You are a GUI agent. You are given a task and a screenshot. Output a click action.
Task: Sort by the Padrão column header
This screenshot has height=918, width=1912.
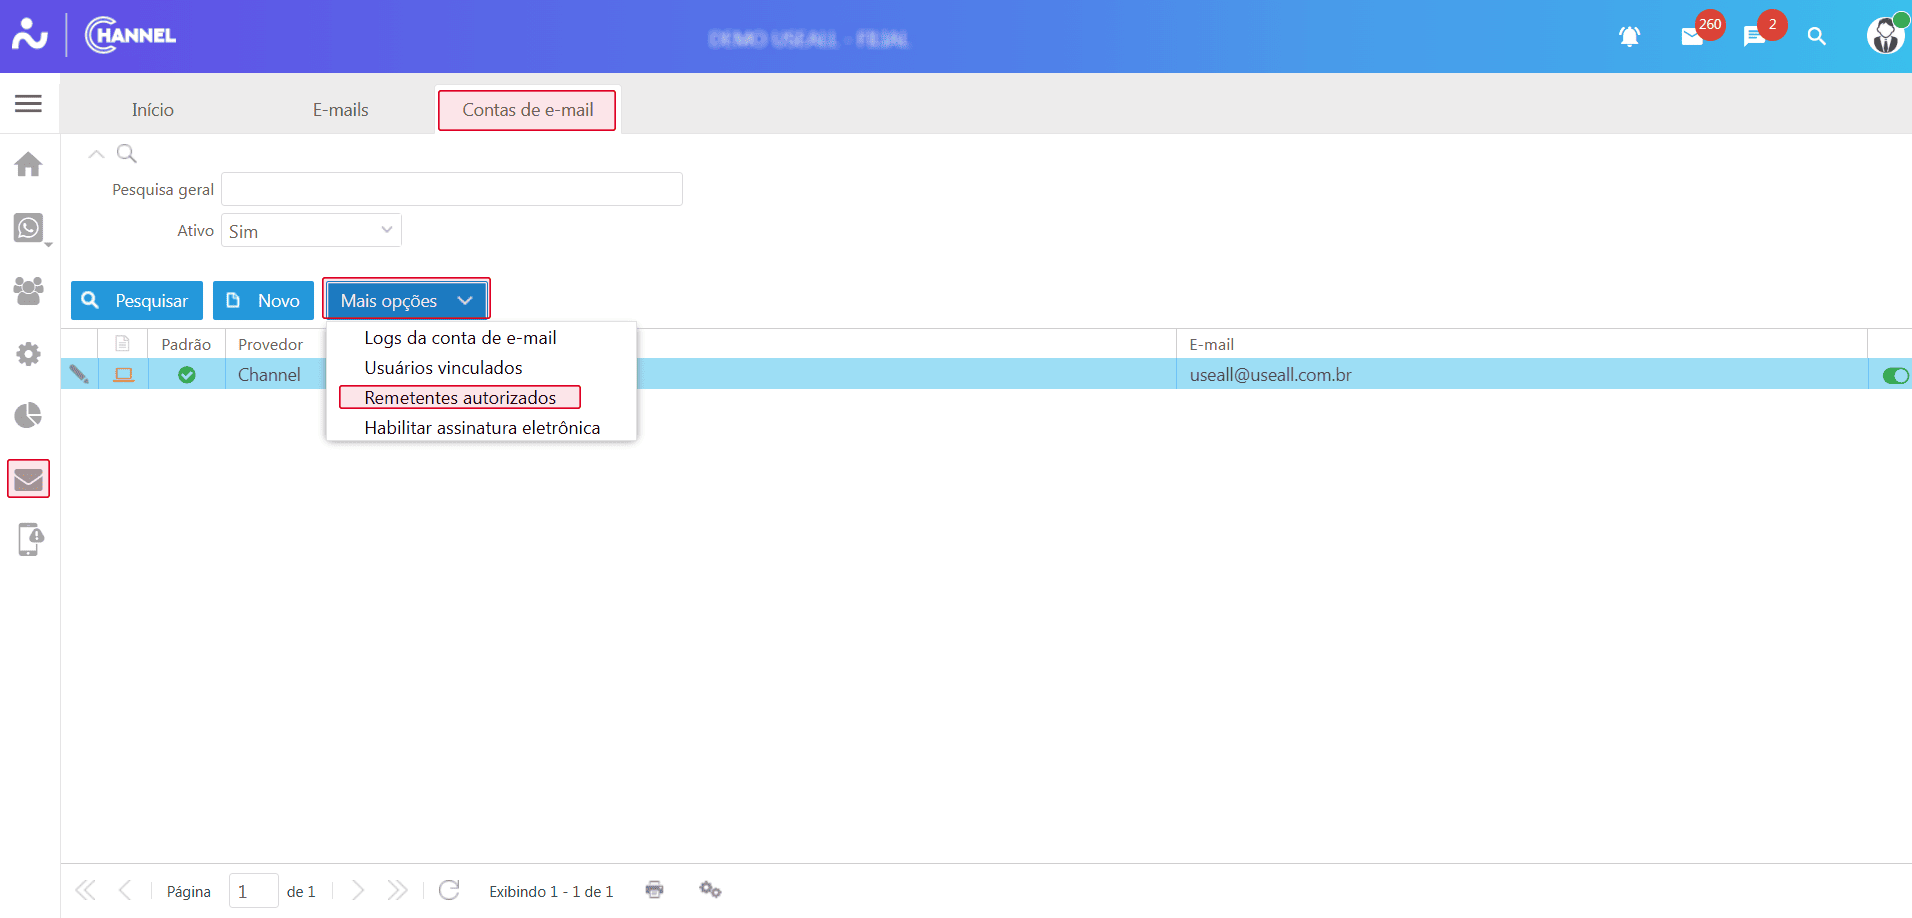pos(186,344)
